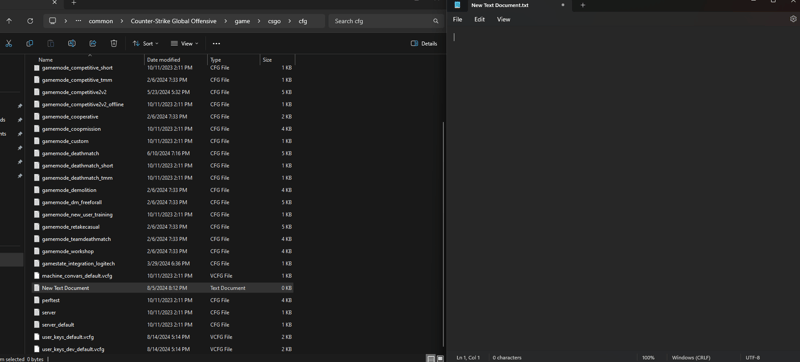
Task: Switch to details list view icon
Action: [431, 358]
